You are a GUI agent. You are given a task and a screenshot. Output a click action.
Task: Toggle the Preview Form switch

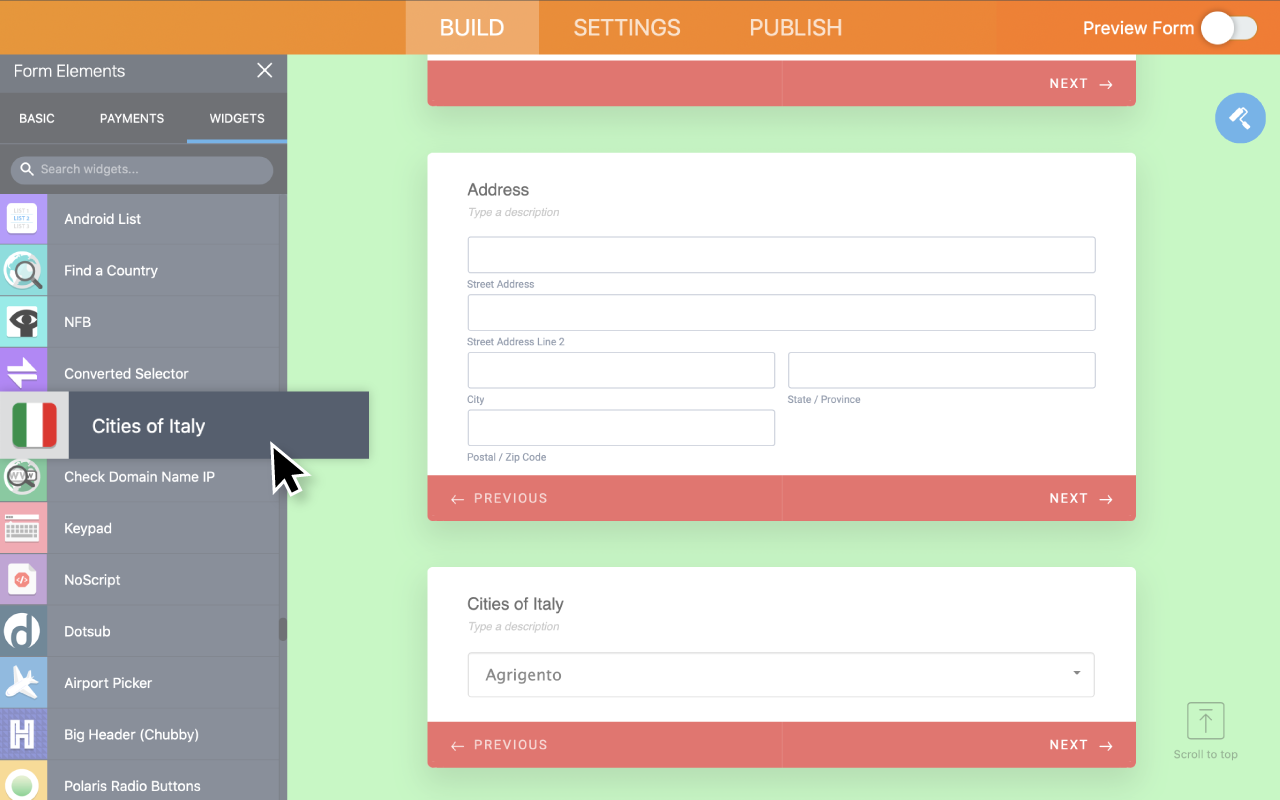click(1228, 28)
